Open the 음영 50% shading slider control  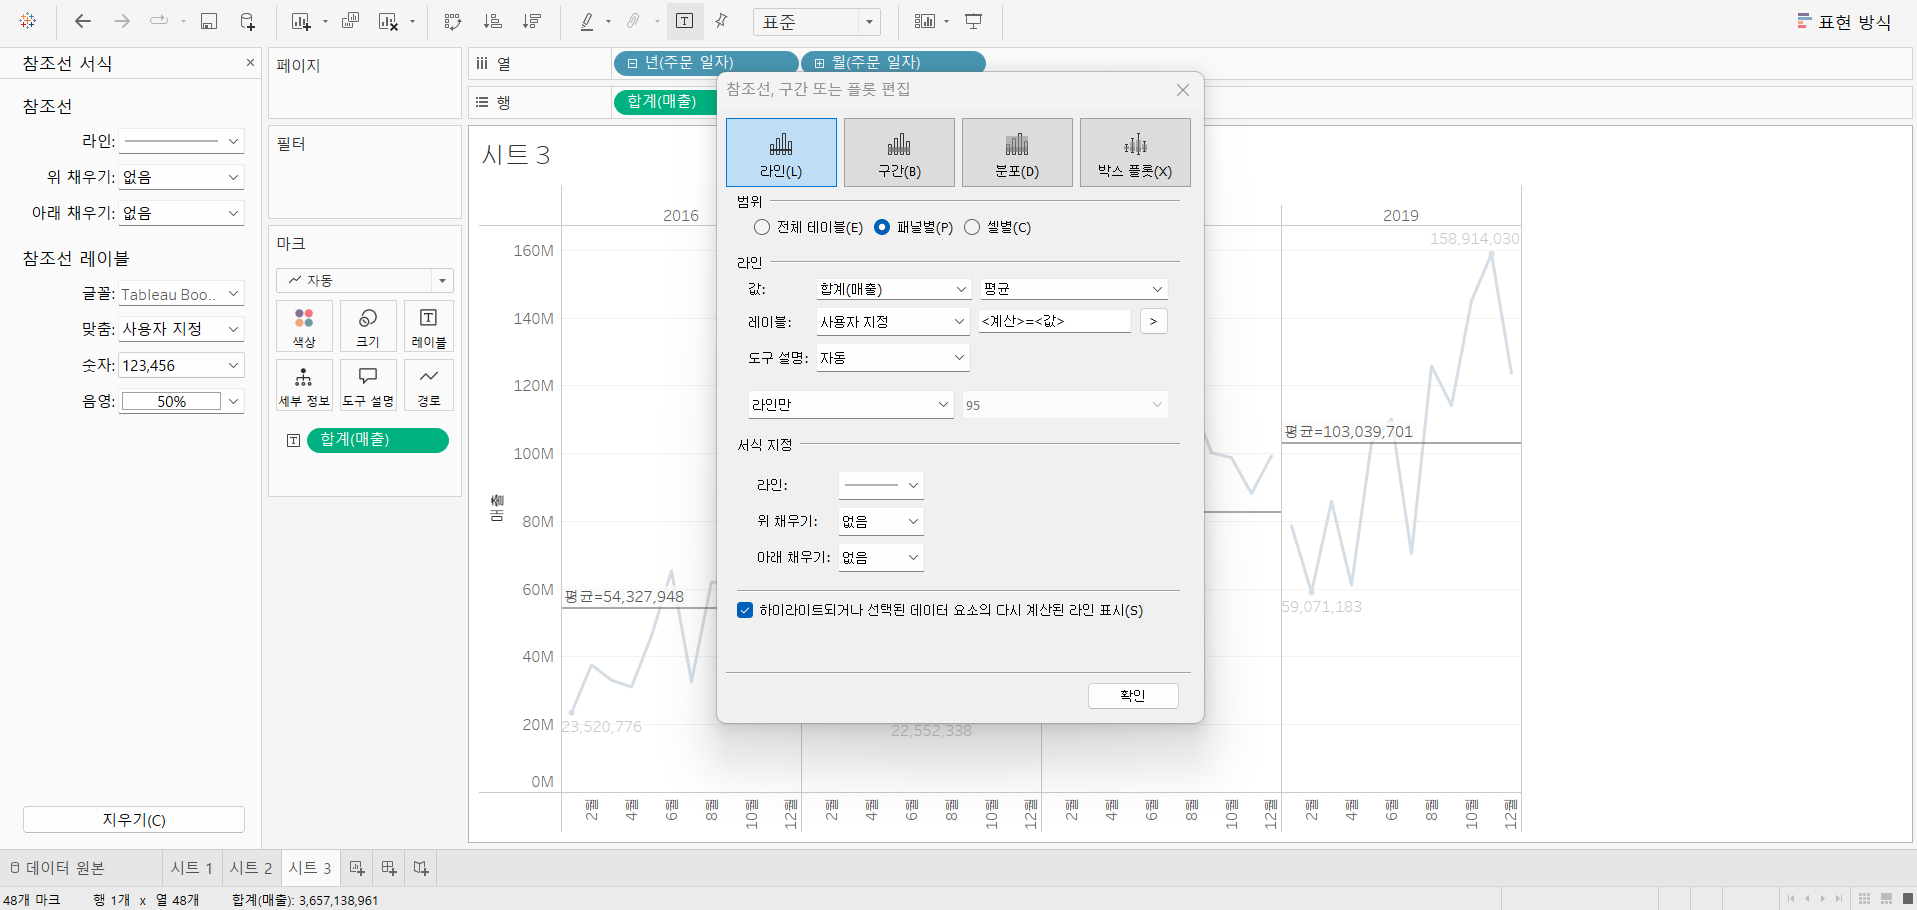coord(181,401)
